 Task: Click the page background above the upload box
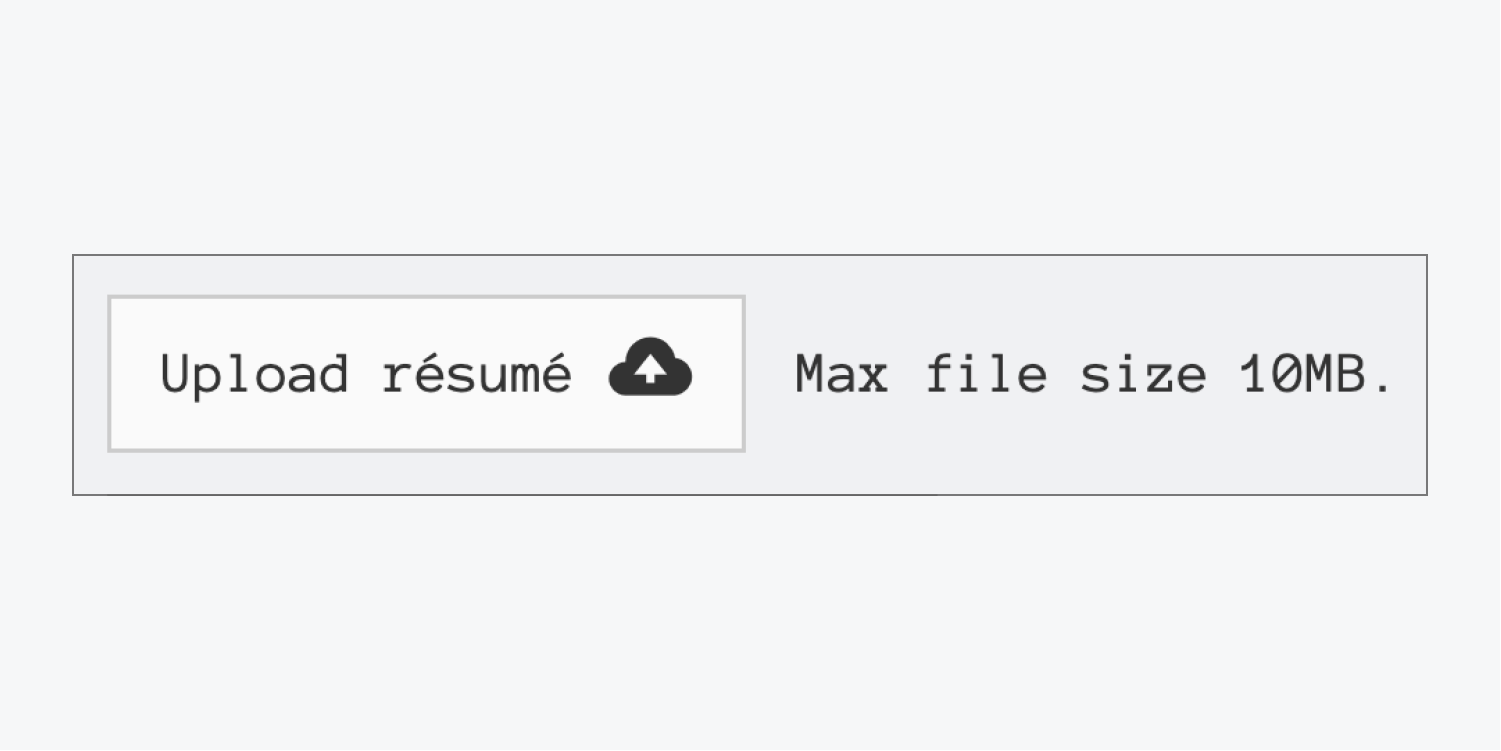750,127
